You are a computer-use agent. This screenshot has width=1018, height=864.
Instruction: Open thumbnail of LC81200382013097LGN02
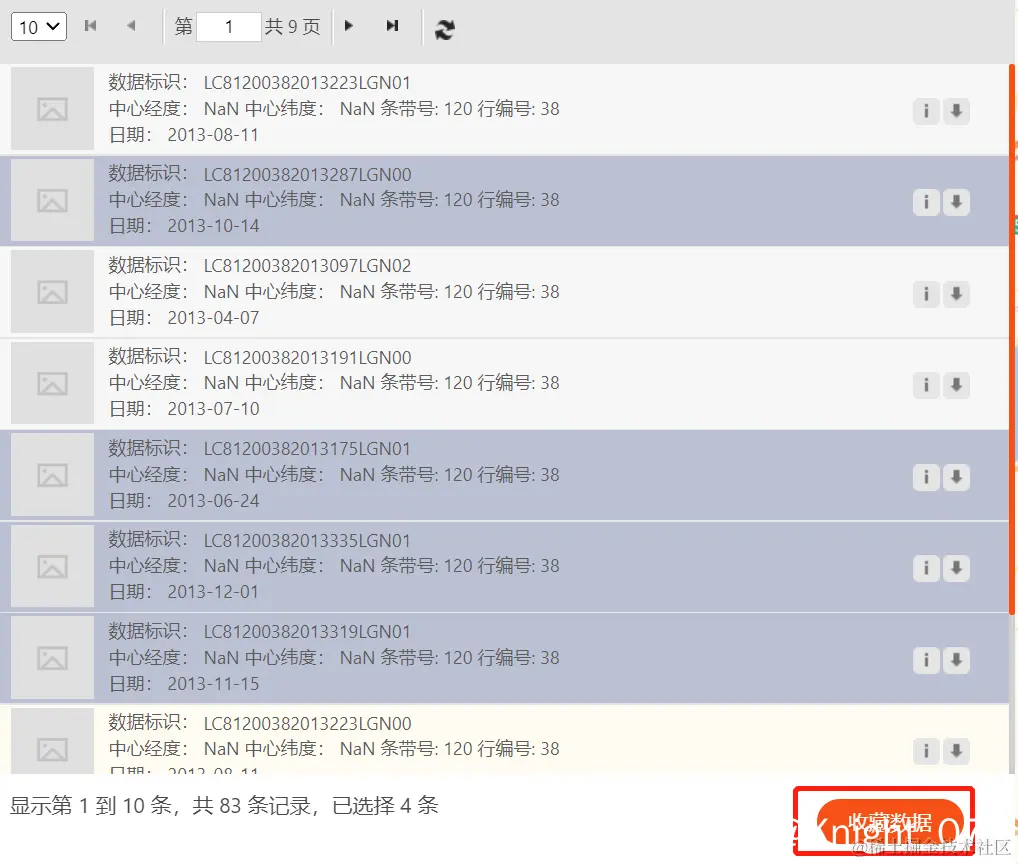53,291
